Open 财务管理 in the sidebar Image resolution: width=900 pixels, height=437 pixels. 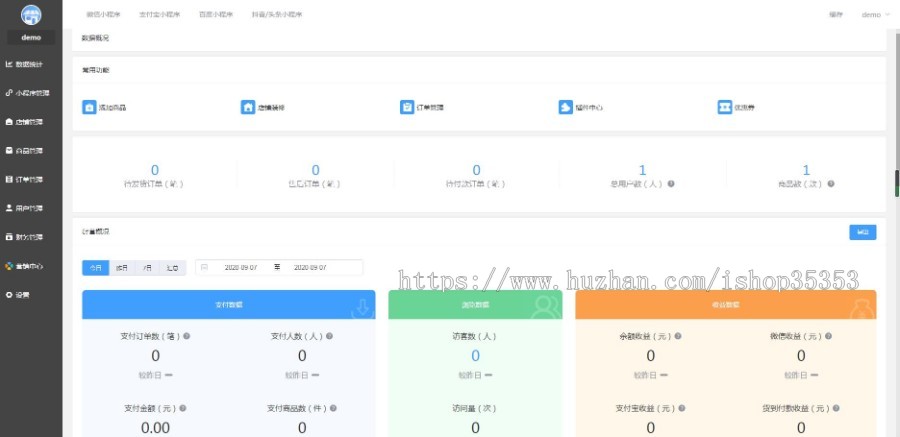24,237
